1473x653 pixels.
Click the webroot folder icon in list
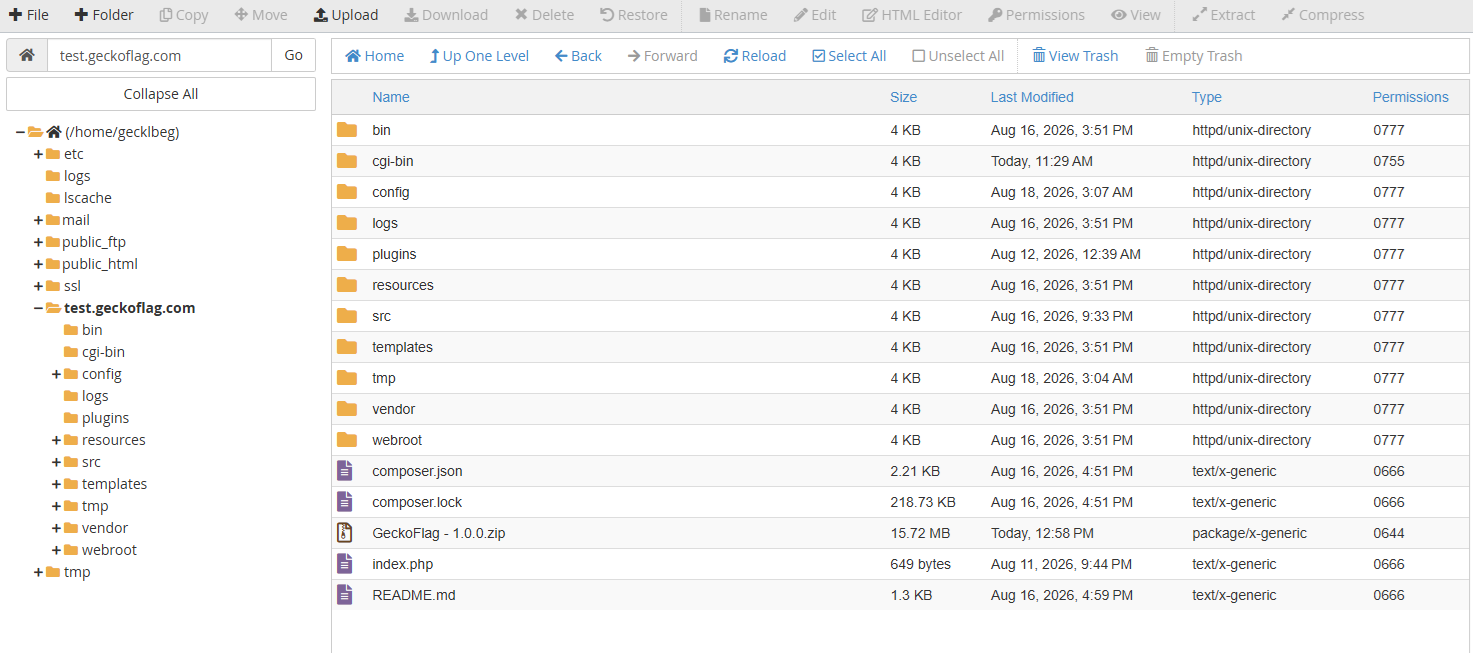(347, 440)
